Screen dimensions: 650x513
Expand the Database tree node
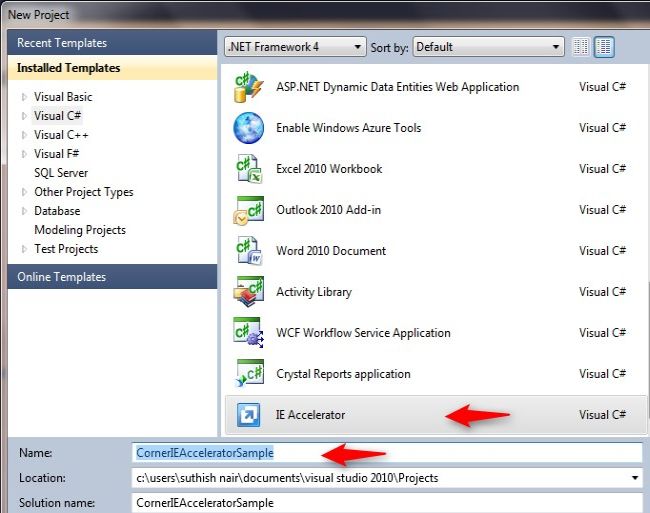(x=24, y=211)
